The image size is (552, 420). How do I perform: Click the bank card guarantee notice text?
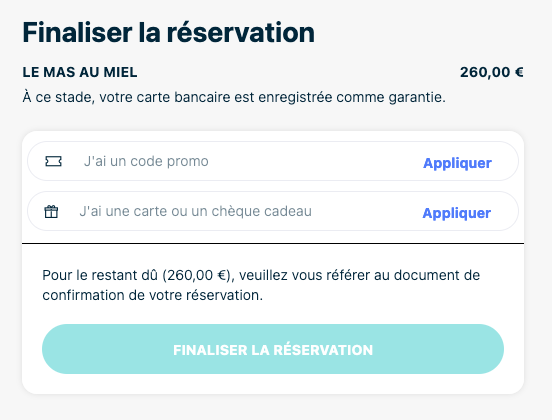[x=234, y=97]
